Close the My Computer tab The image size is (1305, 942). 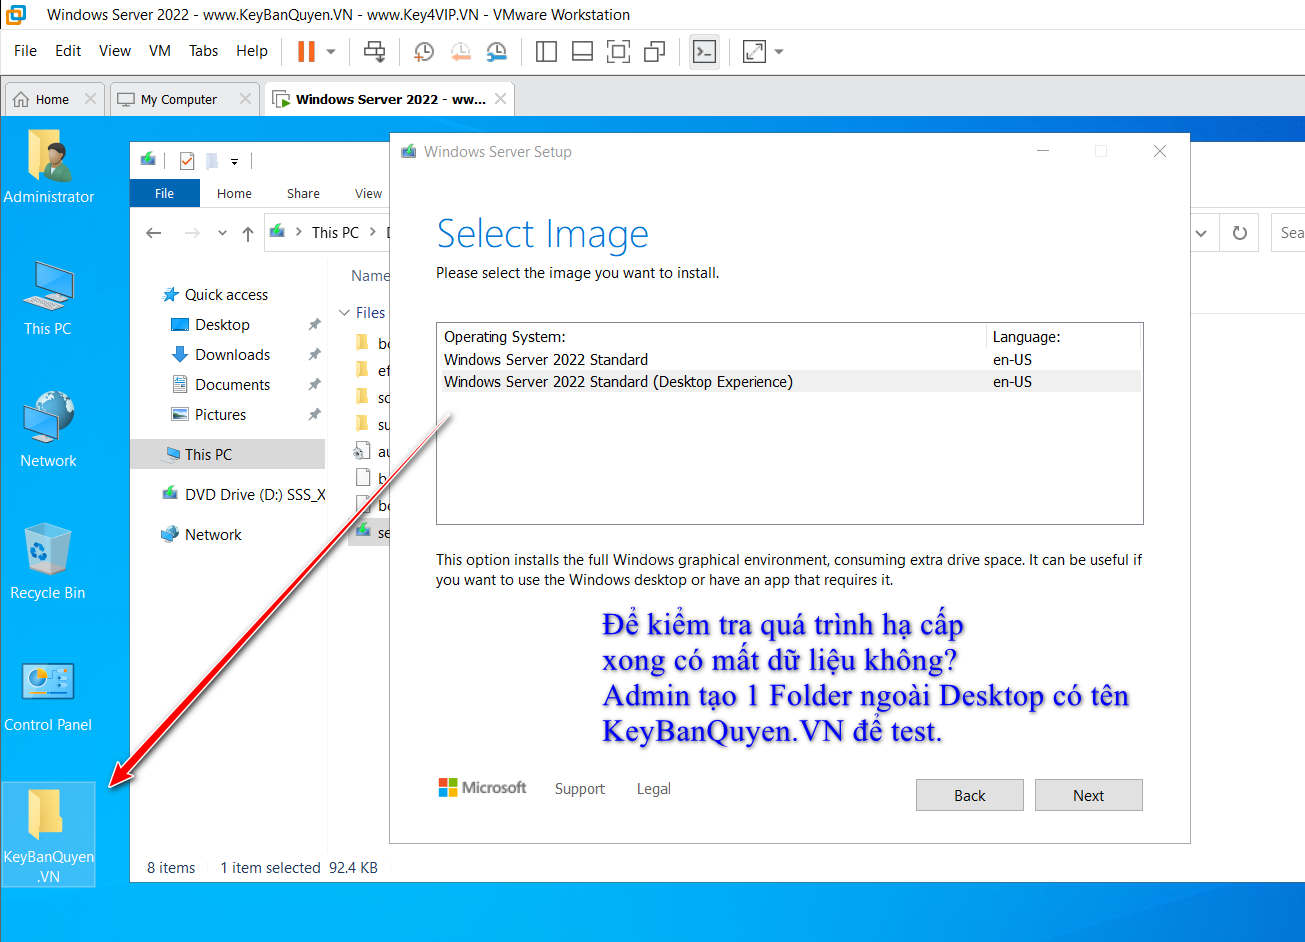pyautogui.click(x=245, y=99)
